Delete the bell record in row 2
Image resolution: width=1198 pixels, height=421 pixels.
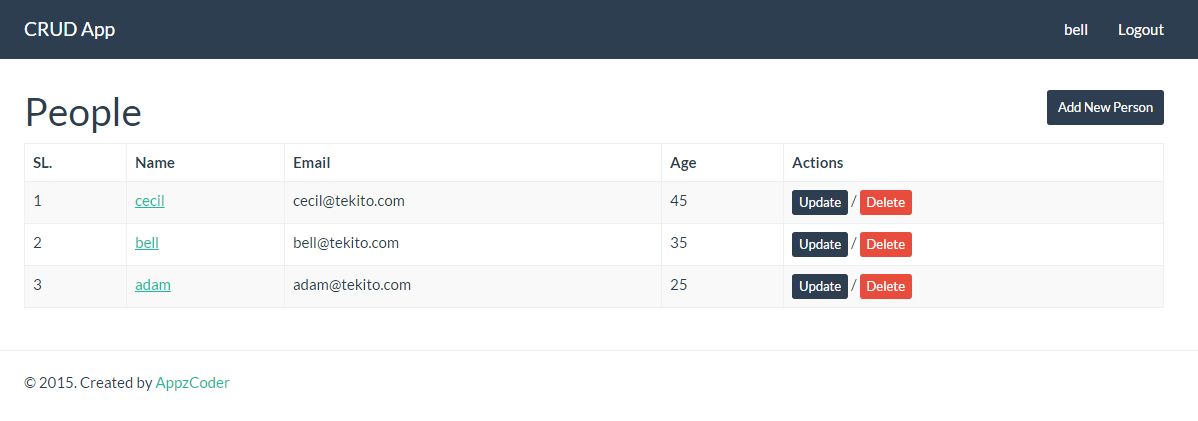[x=886, y=245]
